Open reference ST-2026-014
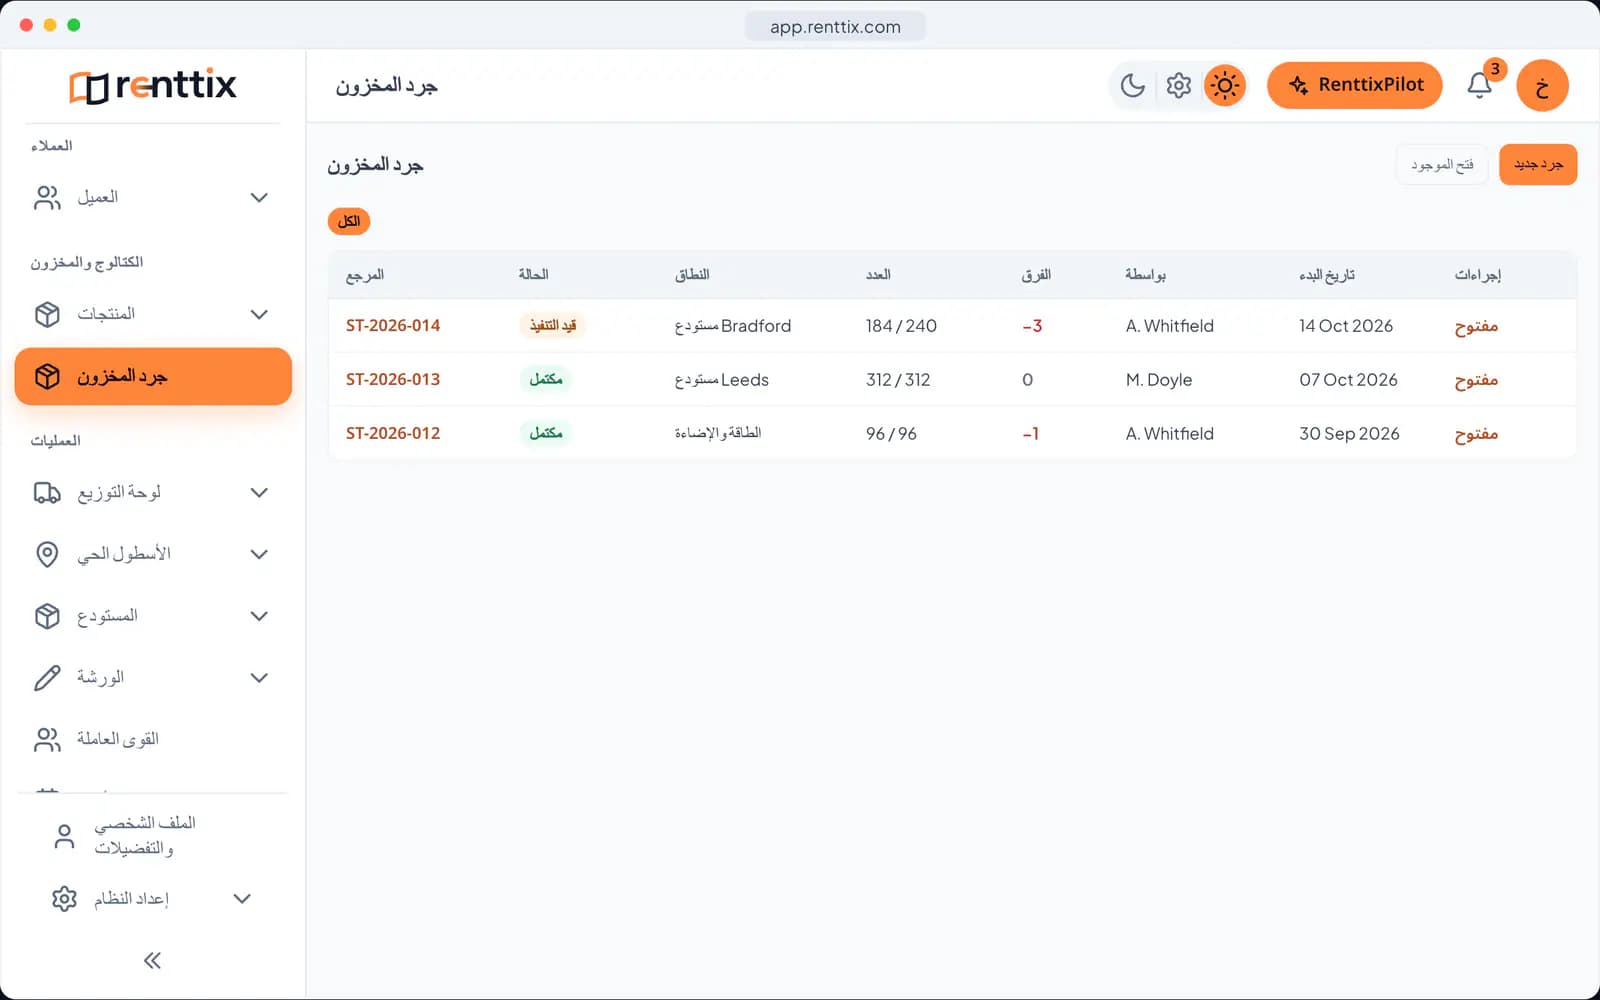Image resolution: width=1600 pixels, height=1000 pixels. [x=393, y=326]
